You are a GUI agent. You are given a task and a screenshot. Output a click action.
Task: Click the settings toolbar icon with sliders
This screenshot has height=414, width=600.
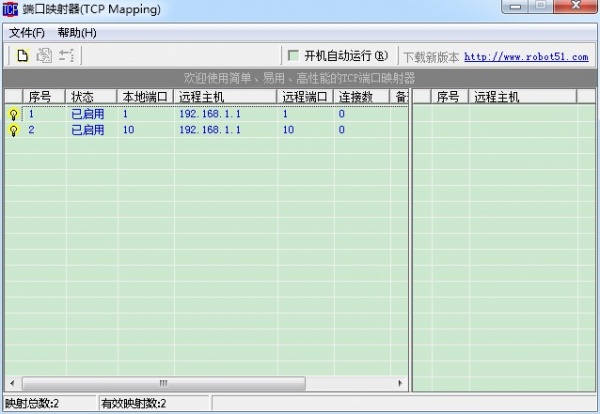pyautogui.click(x=67, y=56)
